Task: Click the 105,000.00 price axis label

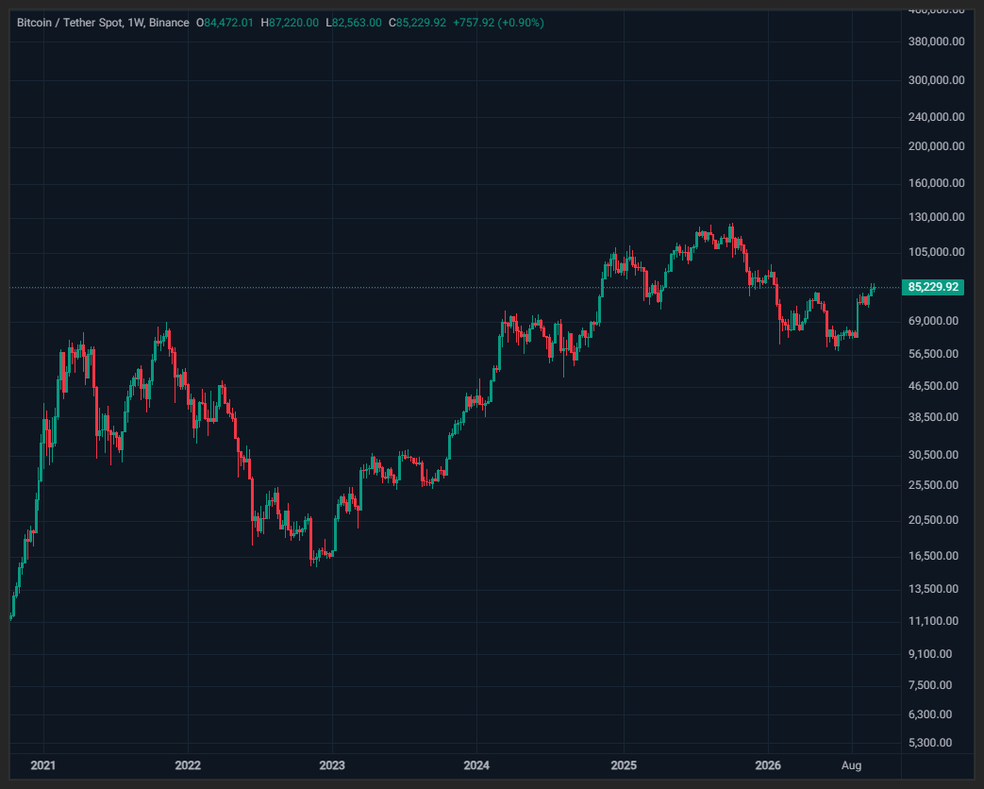Action: (x=936, y=252)
